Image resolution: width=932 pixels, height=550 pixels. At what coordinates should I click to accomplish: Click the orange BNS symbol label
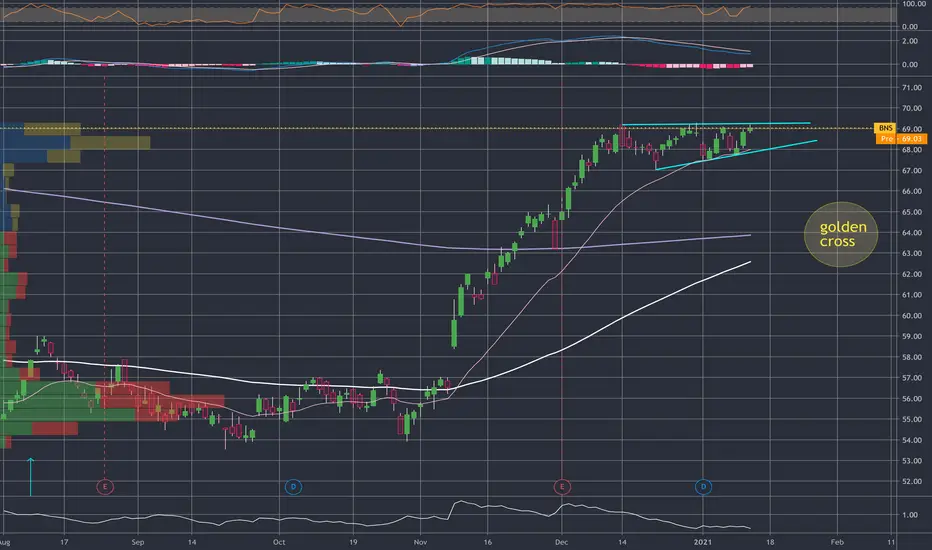pos(885,128)
